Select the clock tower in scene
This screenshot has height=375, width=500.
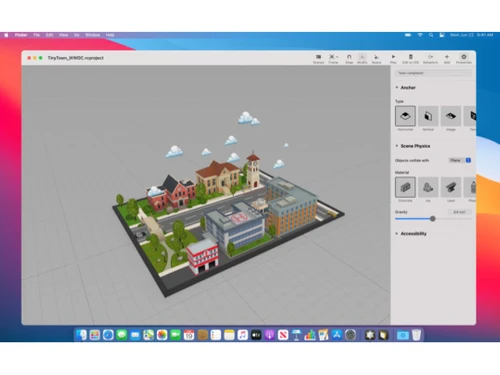tap(253, 170)
